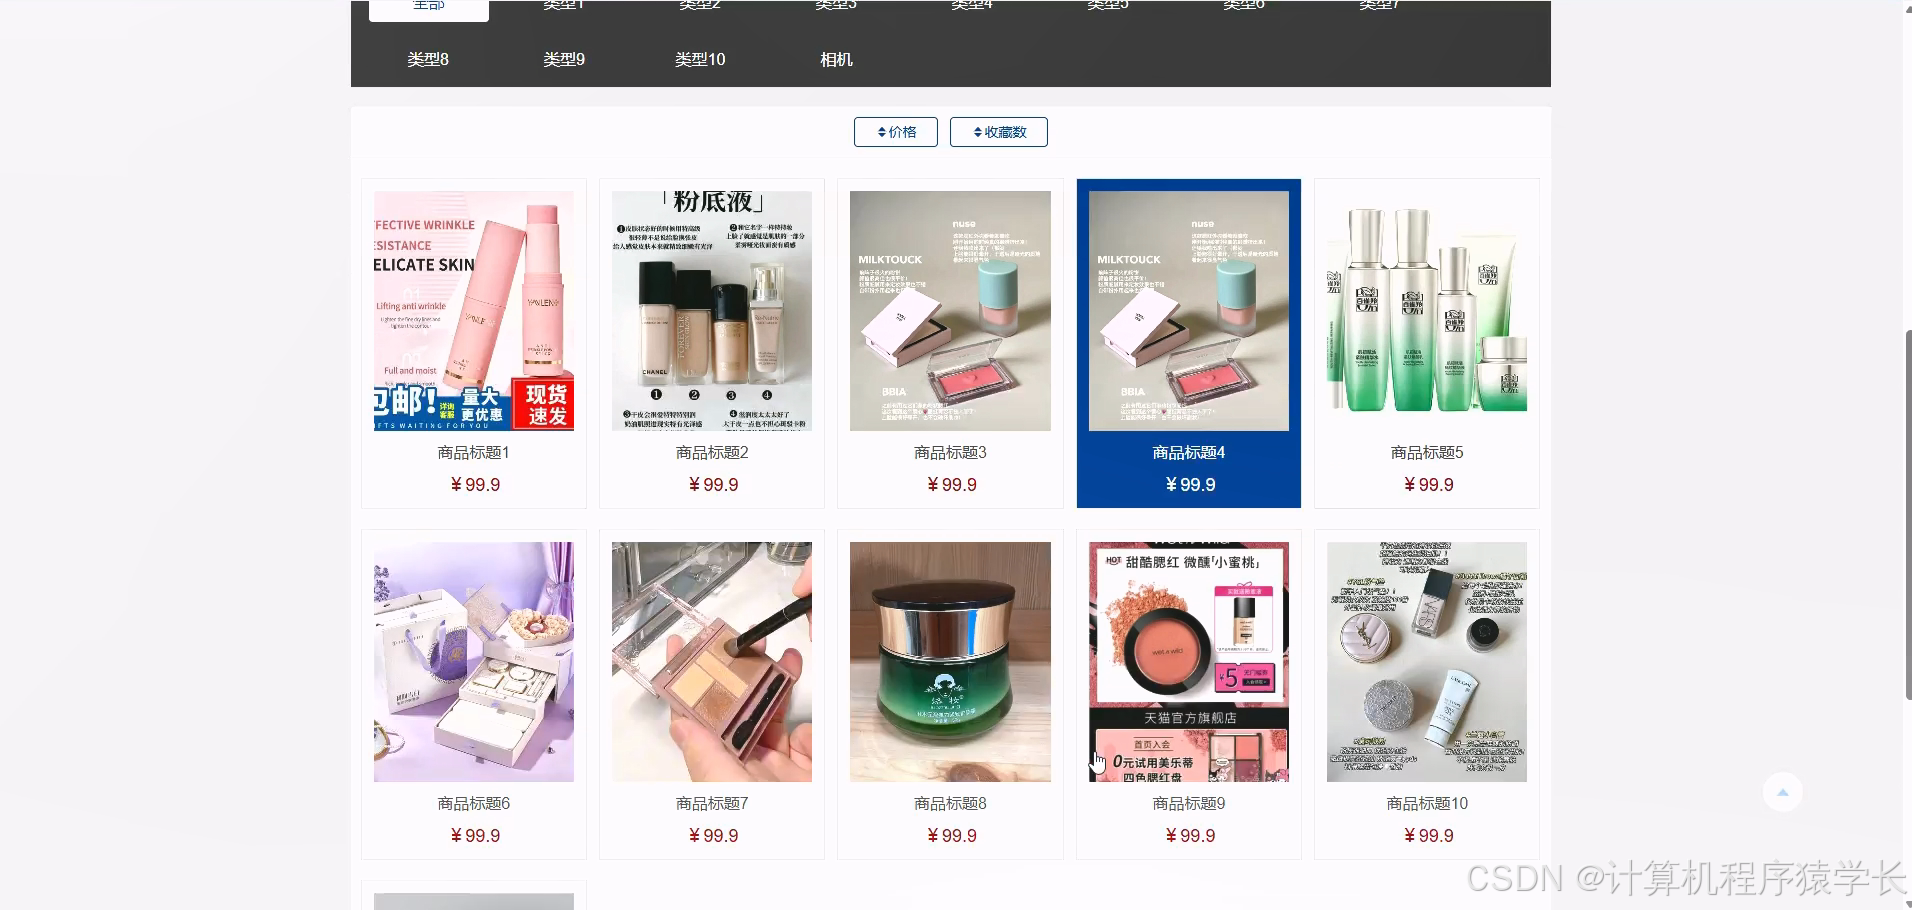The width and height of the screenshot is (1912, 910).
Task: Click the ¥99.9 price under 商品标题10
Action: pos(1429,836)
